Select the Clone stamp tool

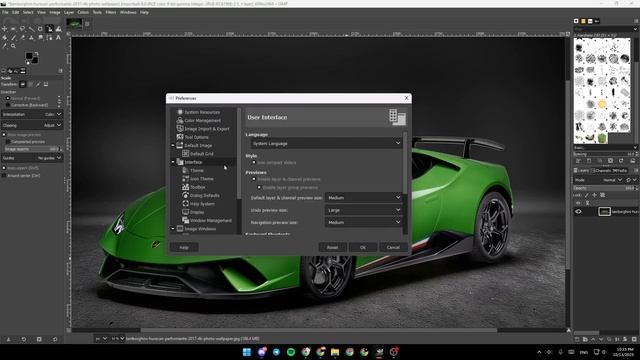click(x=31, y=38)
